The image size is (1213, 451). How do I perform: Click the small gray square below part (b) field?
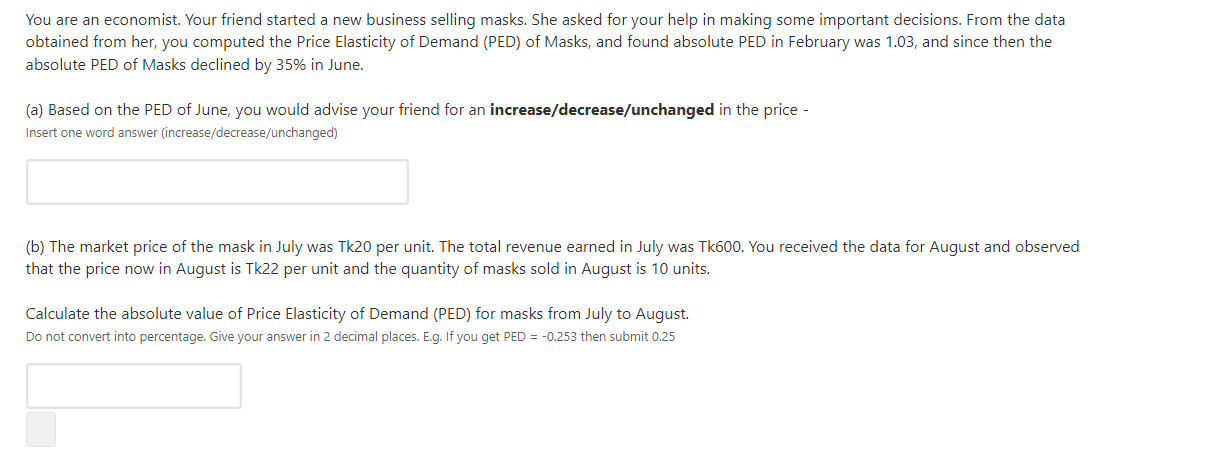point(41,429)
